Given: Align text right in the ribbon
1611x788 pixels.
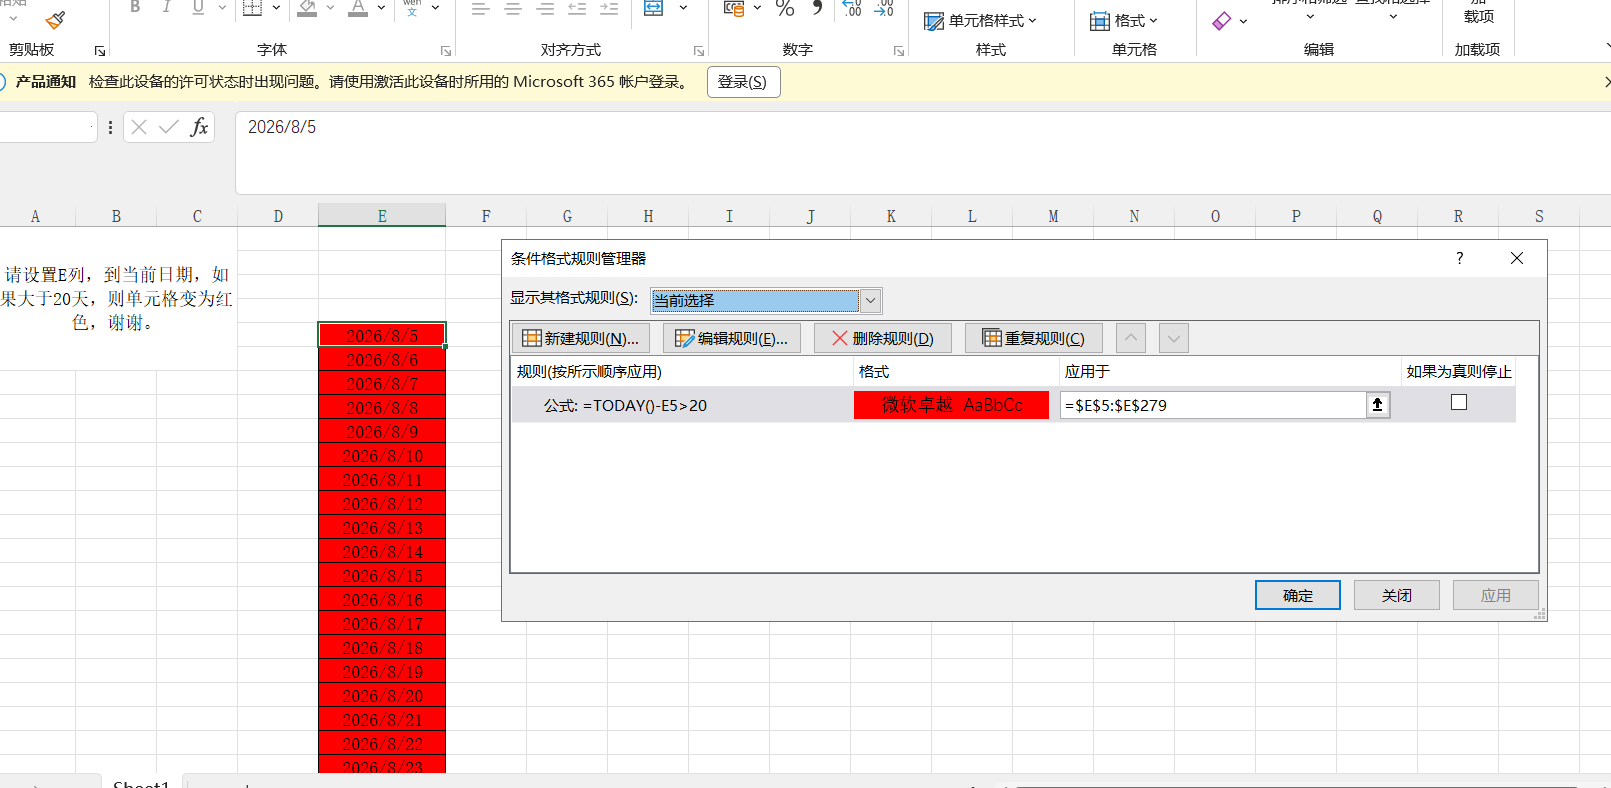Looking at the screenshot, I should tap(545, 8).
